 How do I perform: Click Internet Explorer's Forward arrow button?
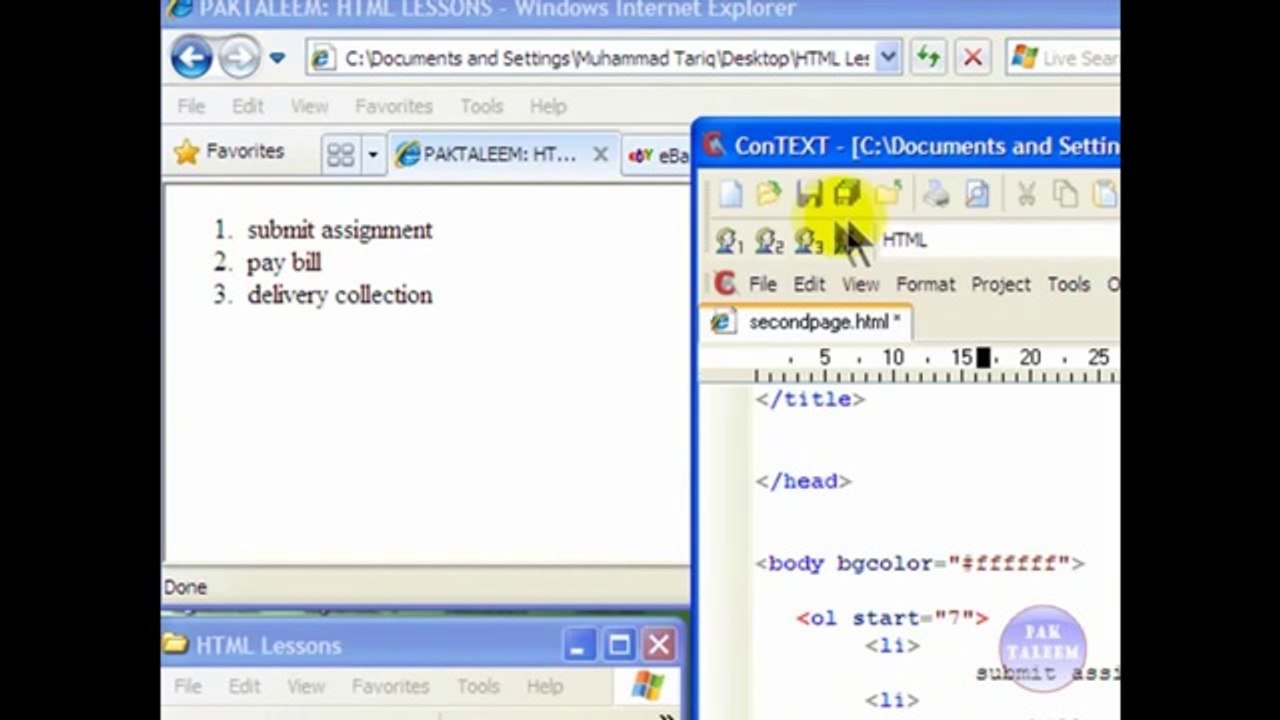coord(239,57)
